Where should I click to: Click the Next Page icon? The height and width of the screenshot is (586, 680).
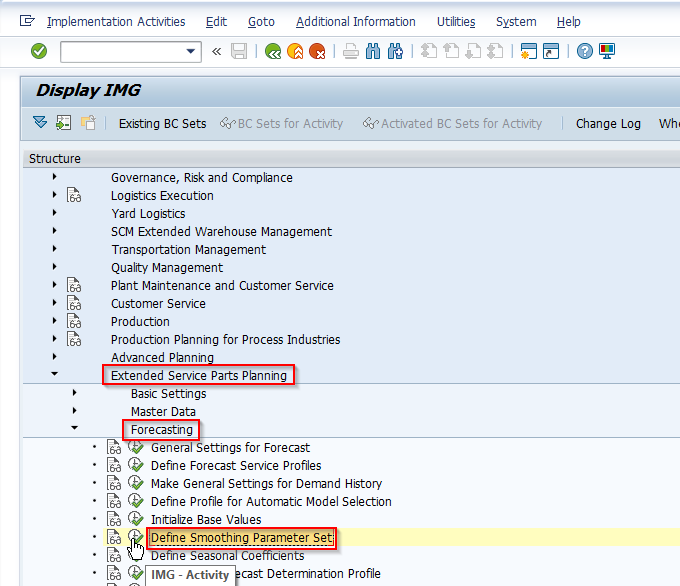[473, 52]
